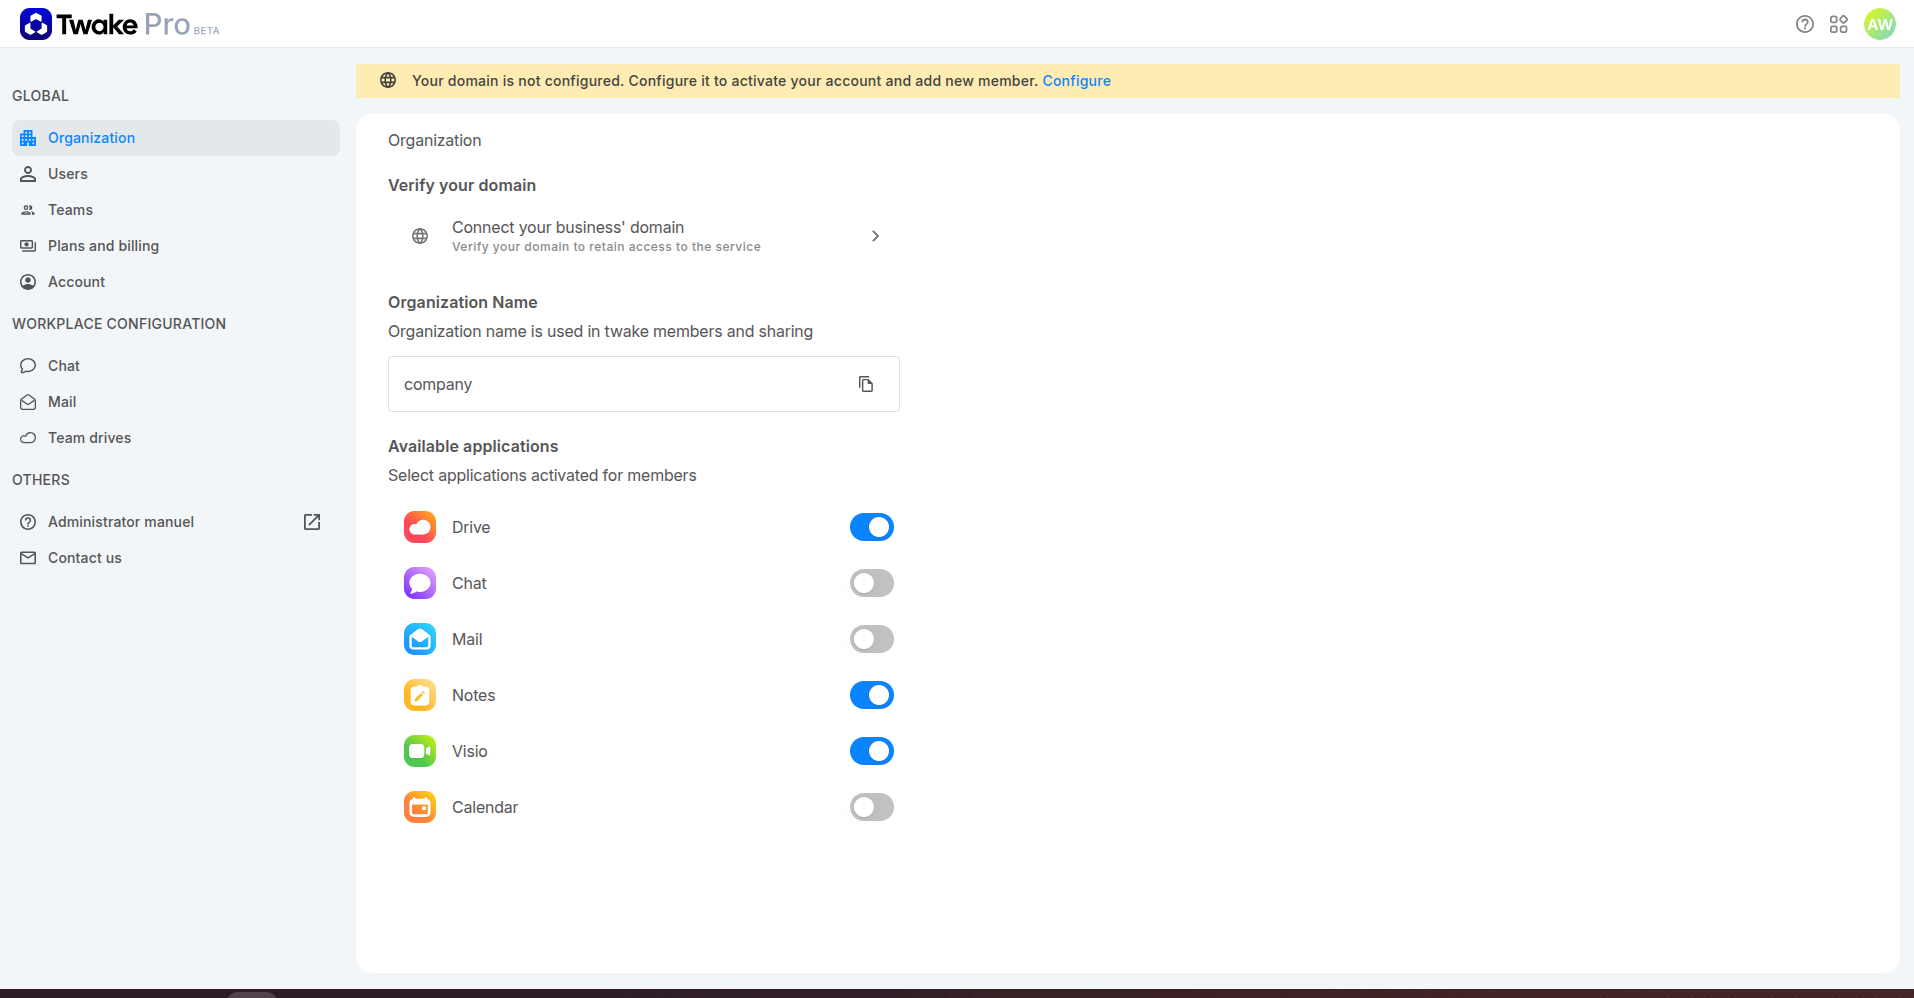Open Team drives configuration

click(176, 438)
